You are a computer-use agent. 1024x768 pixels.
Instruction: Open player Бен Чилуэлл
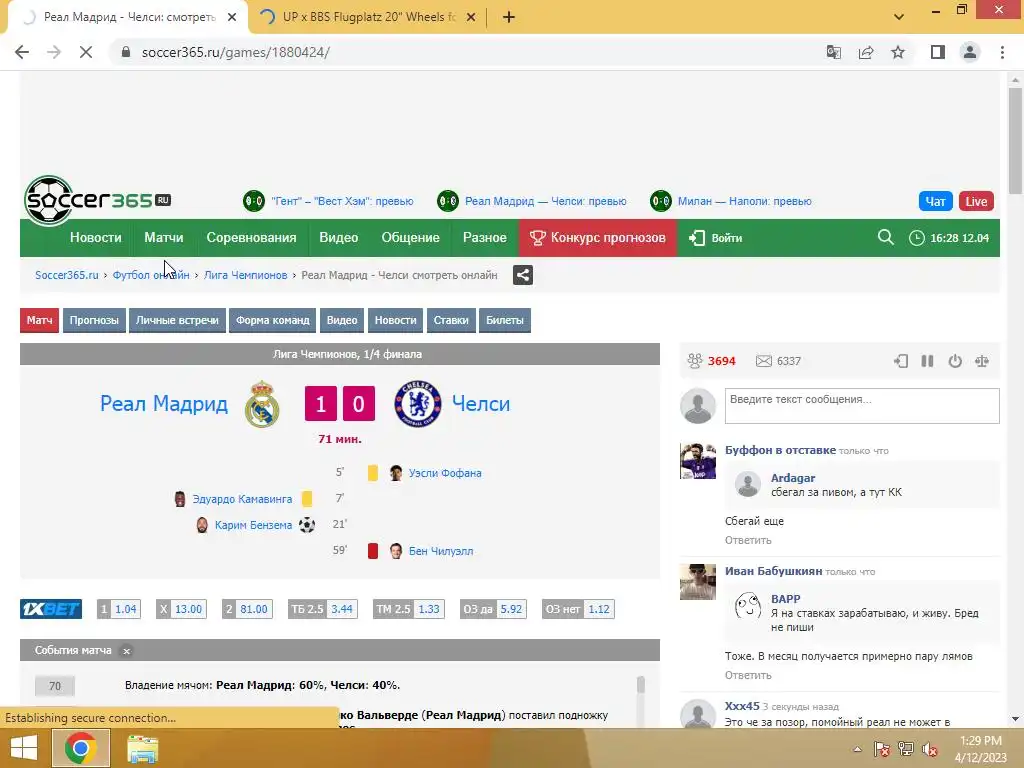click(x=441, y=551)
